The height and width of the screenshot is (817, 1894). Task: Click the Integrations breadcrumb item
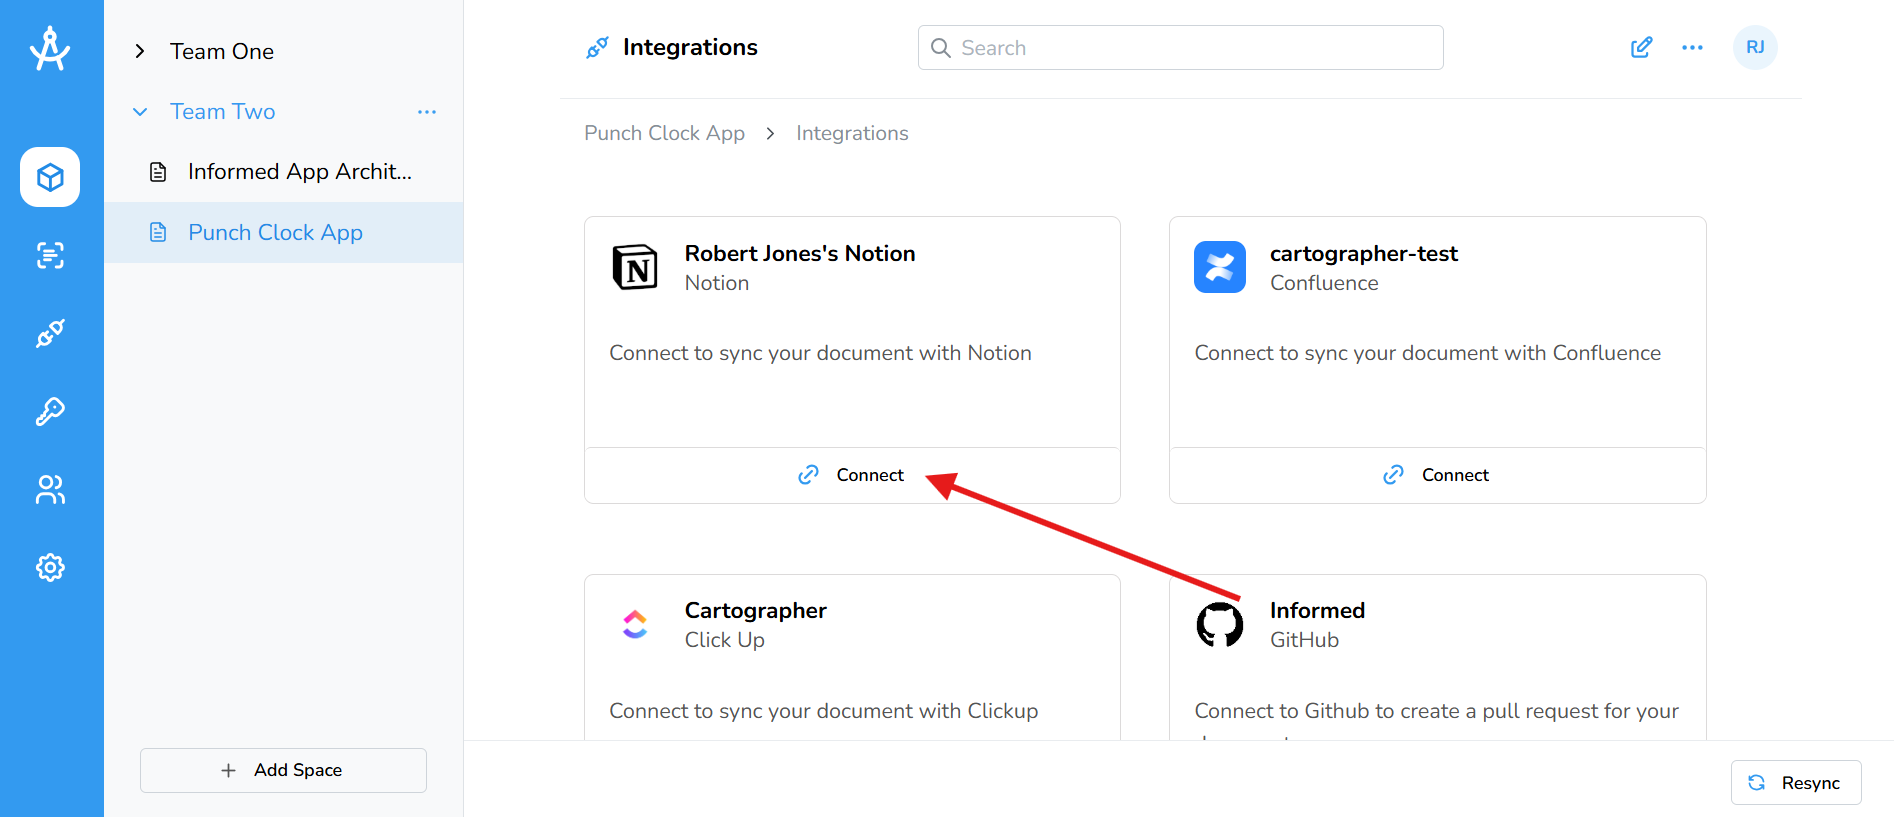coord(852,133)
